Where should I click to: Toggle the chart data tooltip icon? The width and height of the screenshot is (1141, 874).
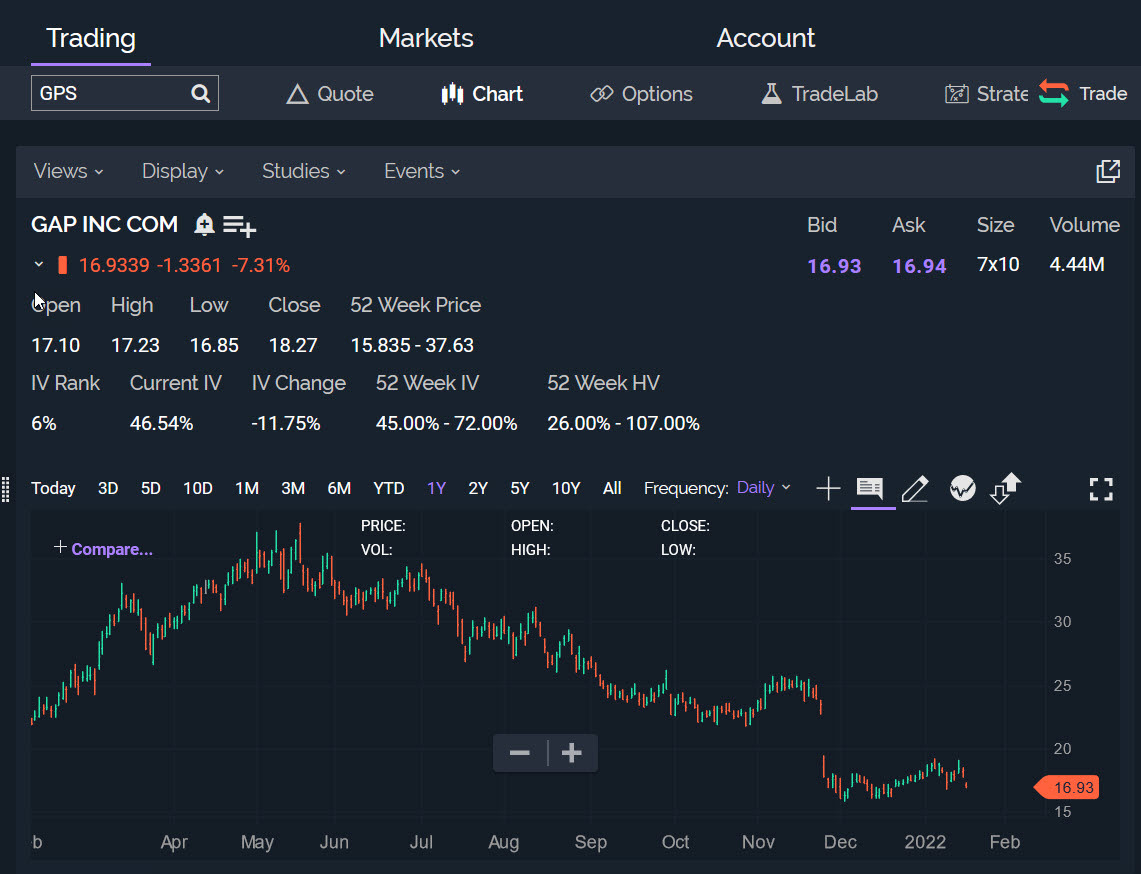(x=870, y=488)
